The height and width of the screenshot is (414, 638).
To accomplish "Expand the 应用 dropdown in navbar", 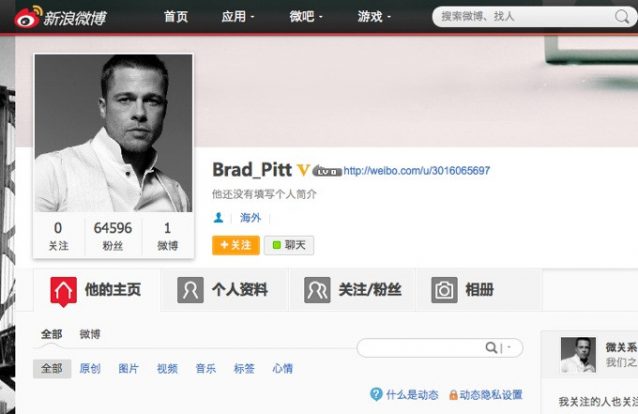I will [238, 16].
